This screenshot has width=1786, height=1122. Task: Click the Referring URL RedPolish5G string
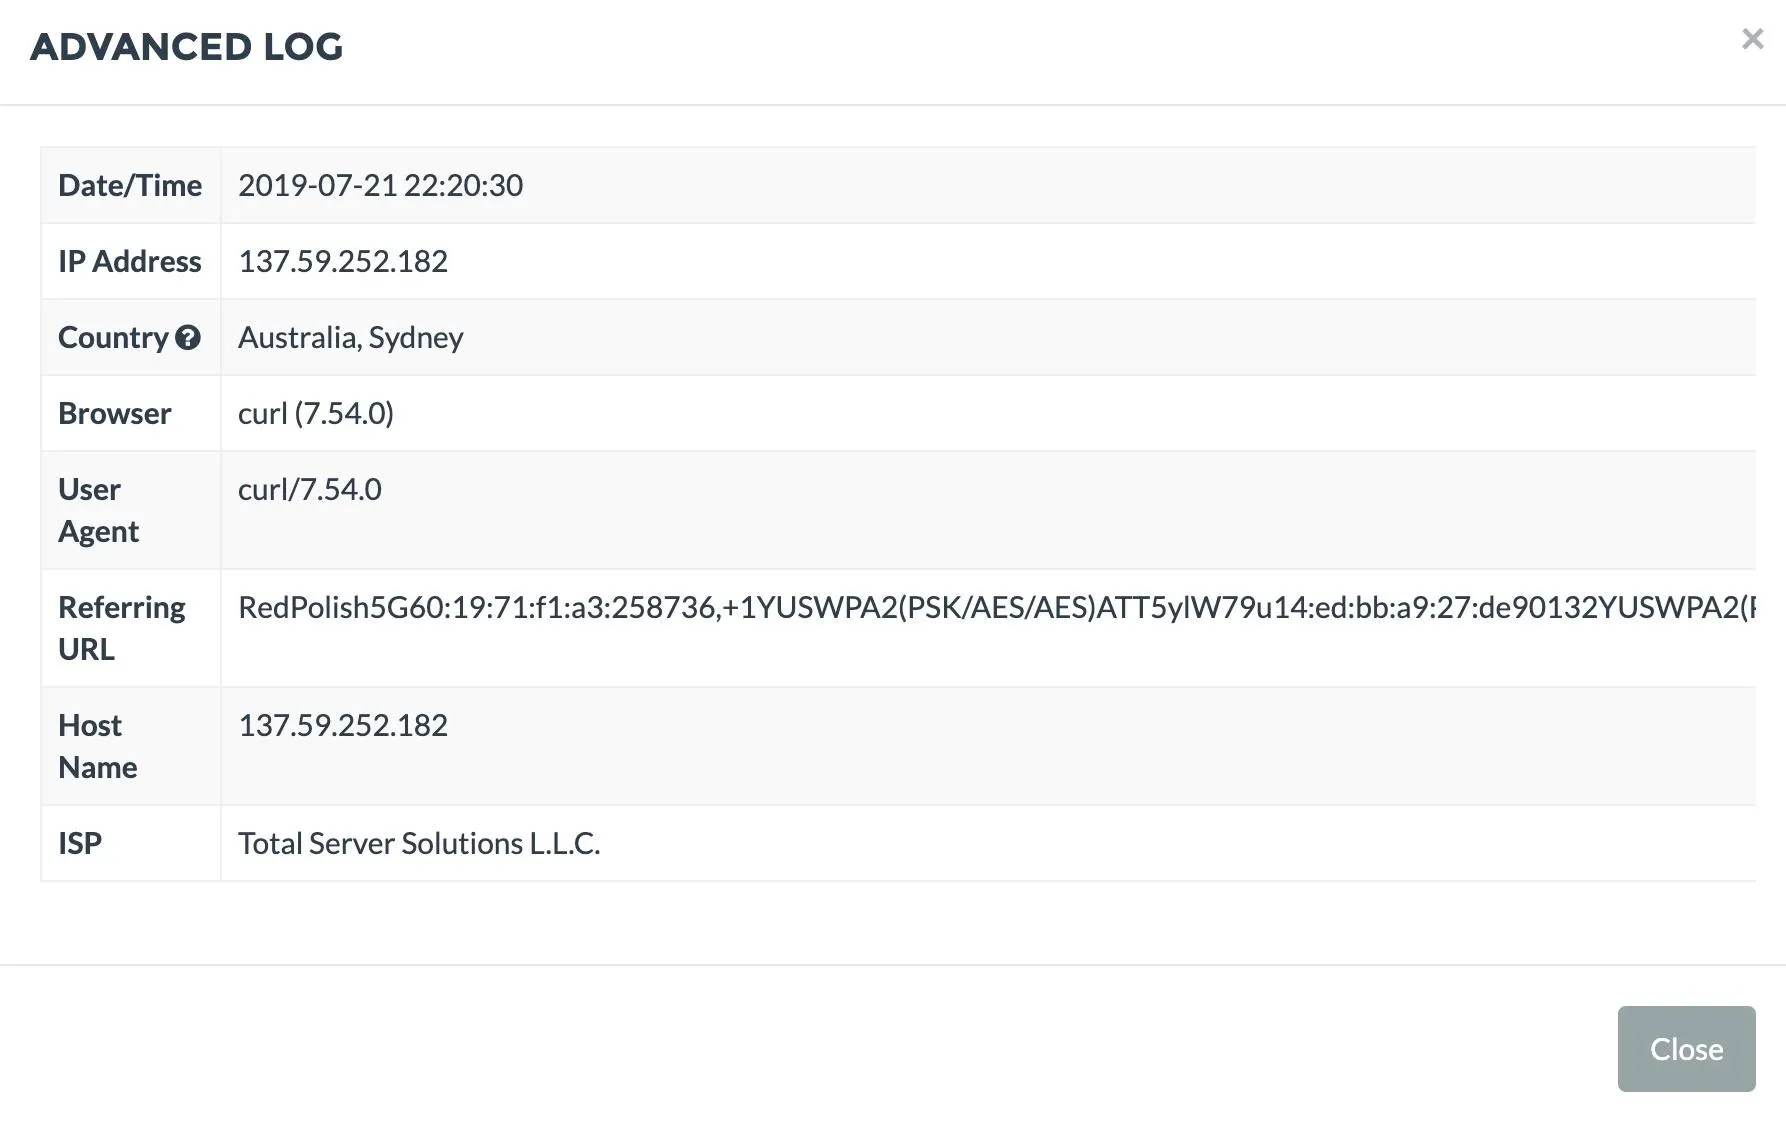pyautogui.click(x=997, y=607)
